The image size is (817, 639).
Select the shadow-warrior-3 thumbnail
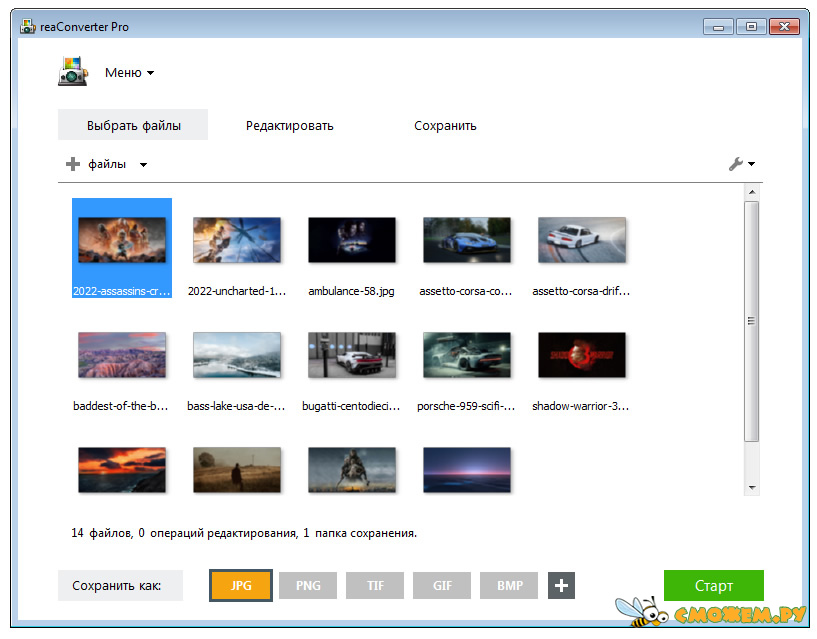click(582, 355)
